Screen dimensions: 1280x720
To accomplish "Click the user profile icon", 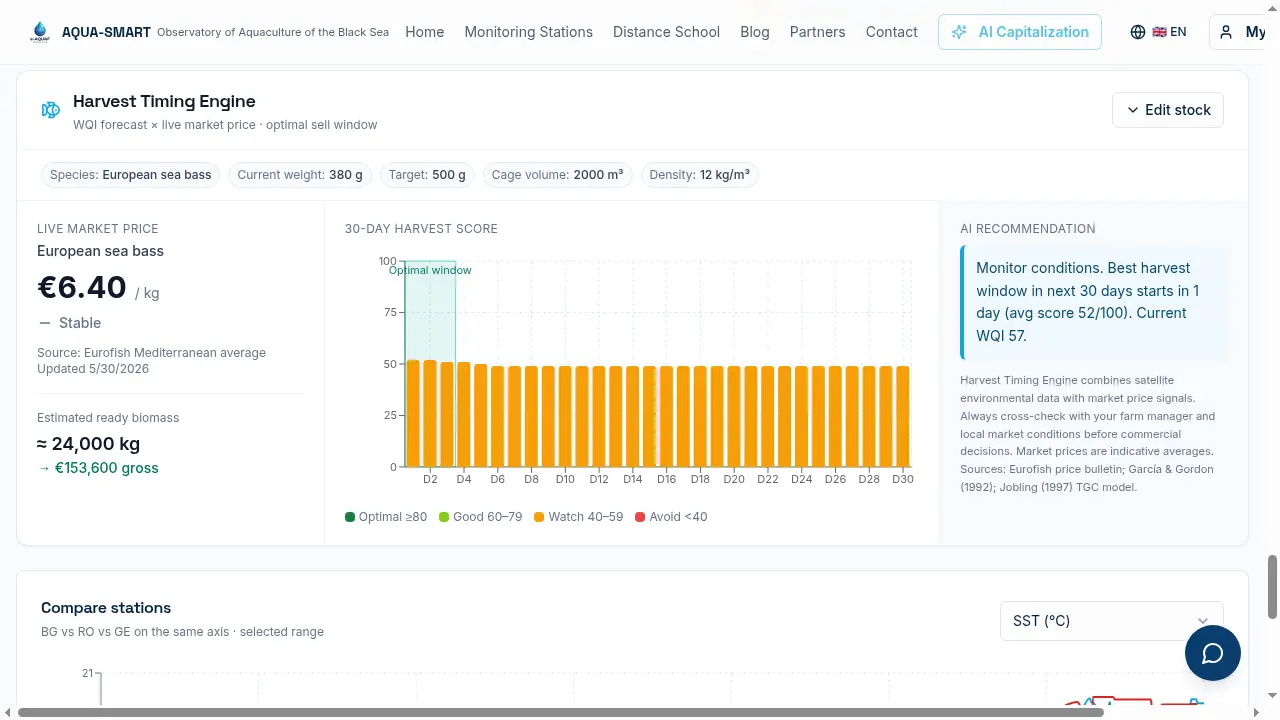I will (1226, 32).
